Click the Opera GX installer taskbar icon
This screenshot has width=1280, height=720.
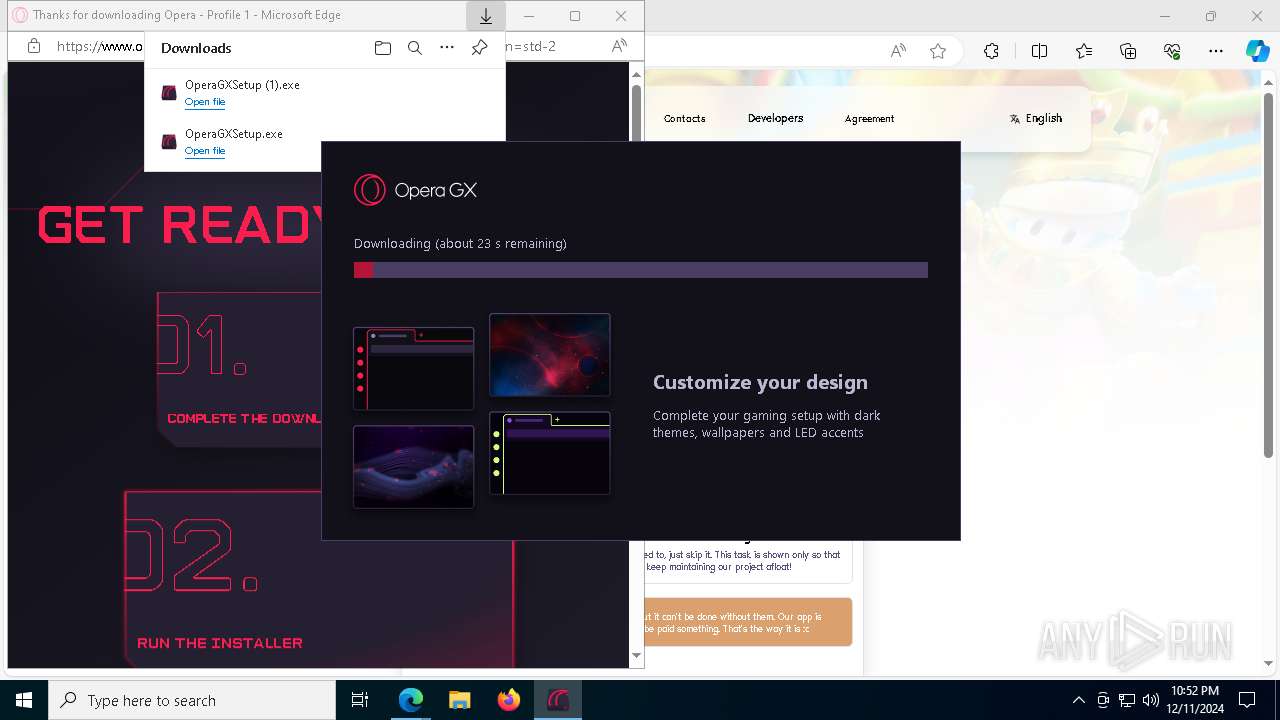[x=557, y=700]
